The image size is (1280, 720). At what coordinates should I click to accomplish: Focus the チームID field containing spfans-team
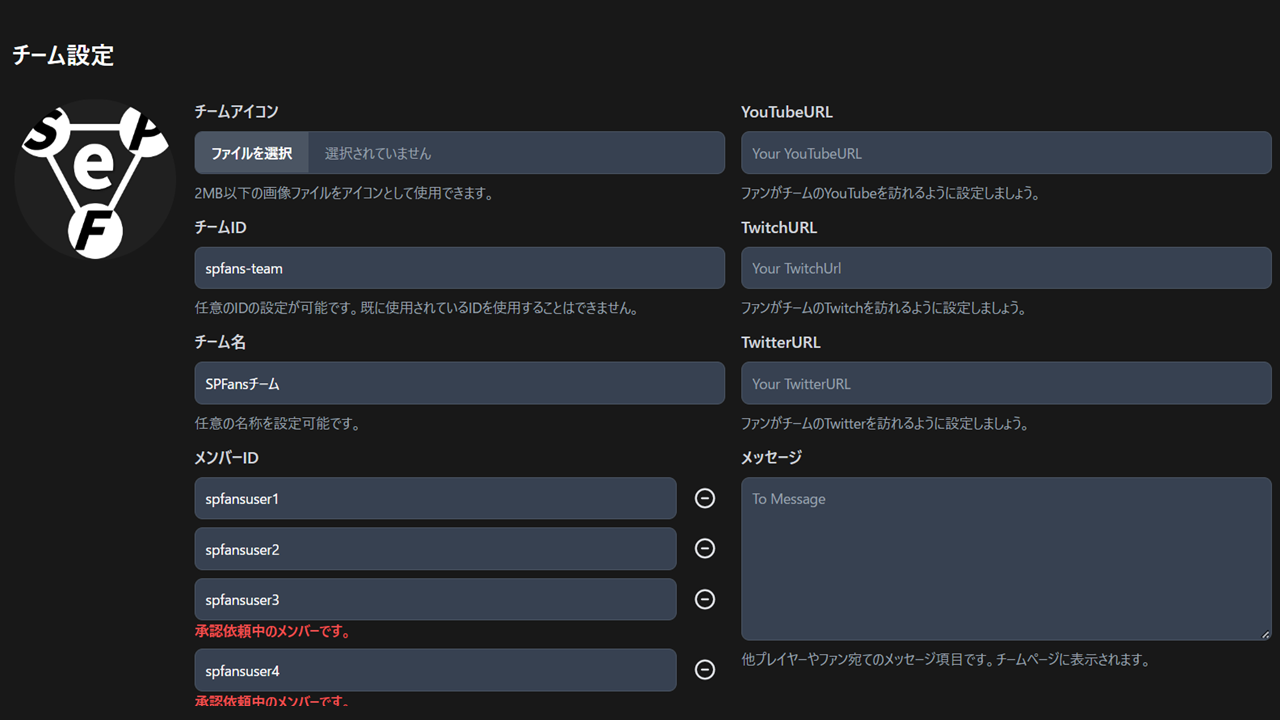coord(460,268)
